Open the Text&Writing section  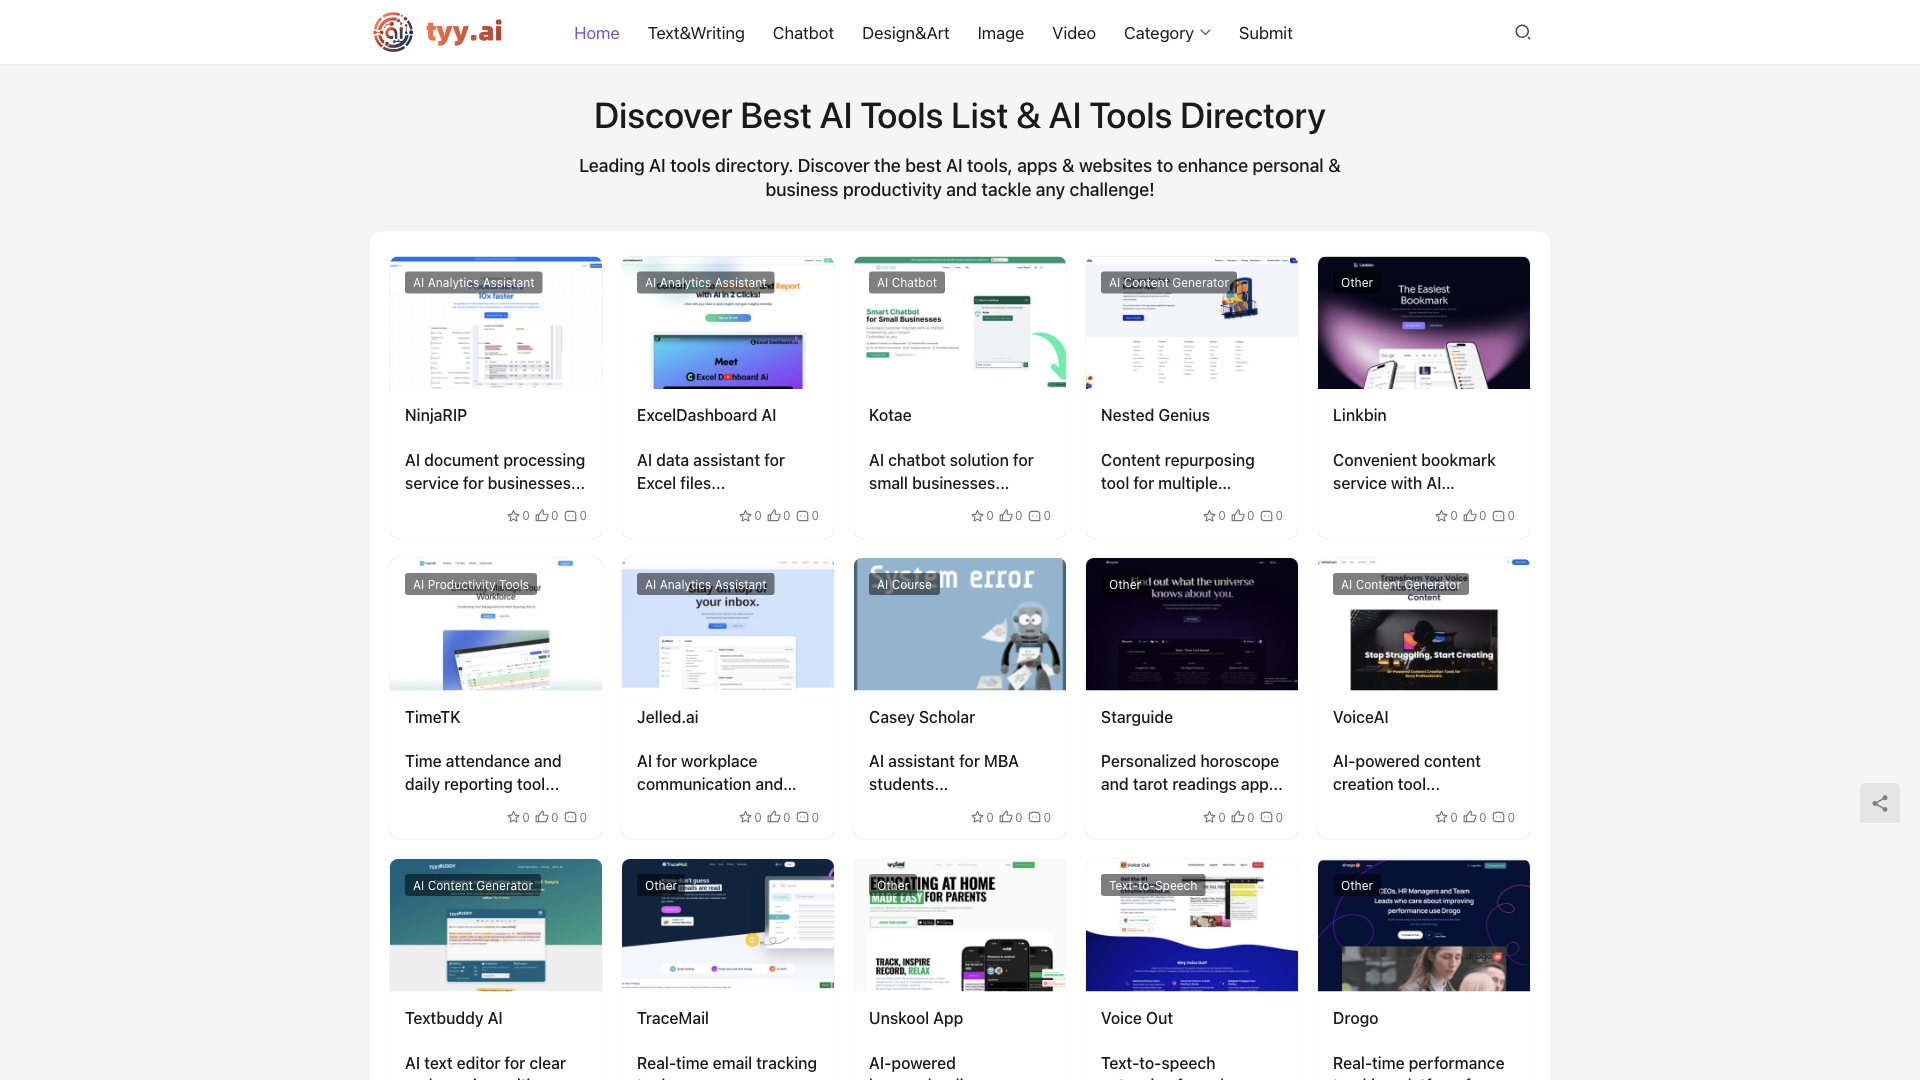696,33
